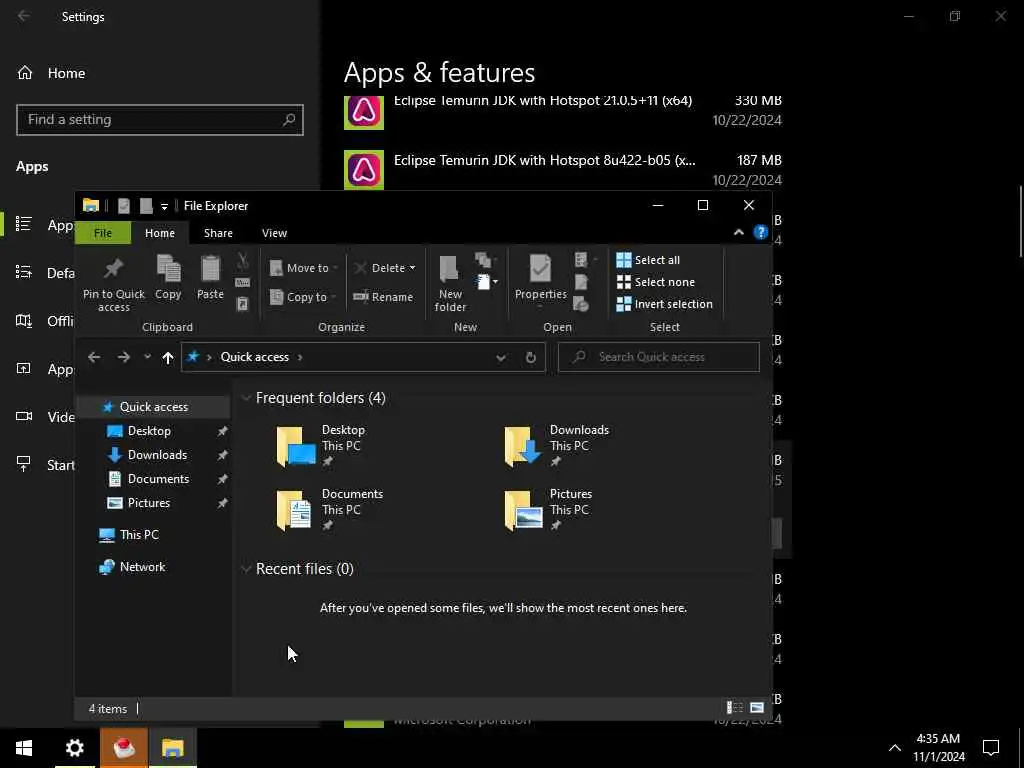This screenshot has height=768, width=1024.
Task: Click Invert selection
Action: [665, 304]
